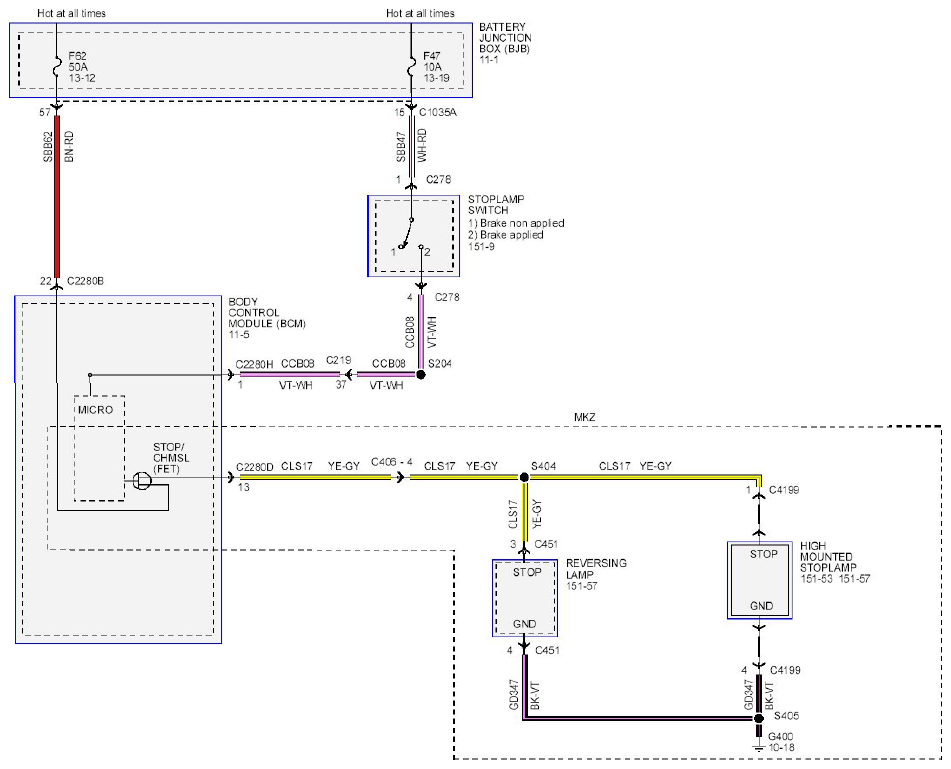Click the reversing lamp STOP/GND component box
951x769 pixels.
[x=525, y=598]
